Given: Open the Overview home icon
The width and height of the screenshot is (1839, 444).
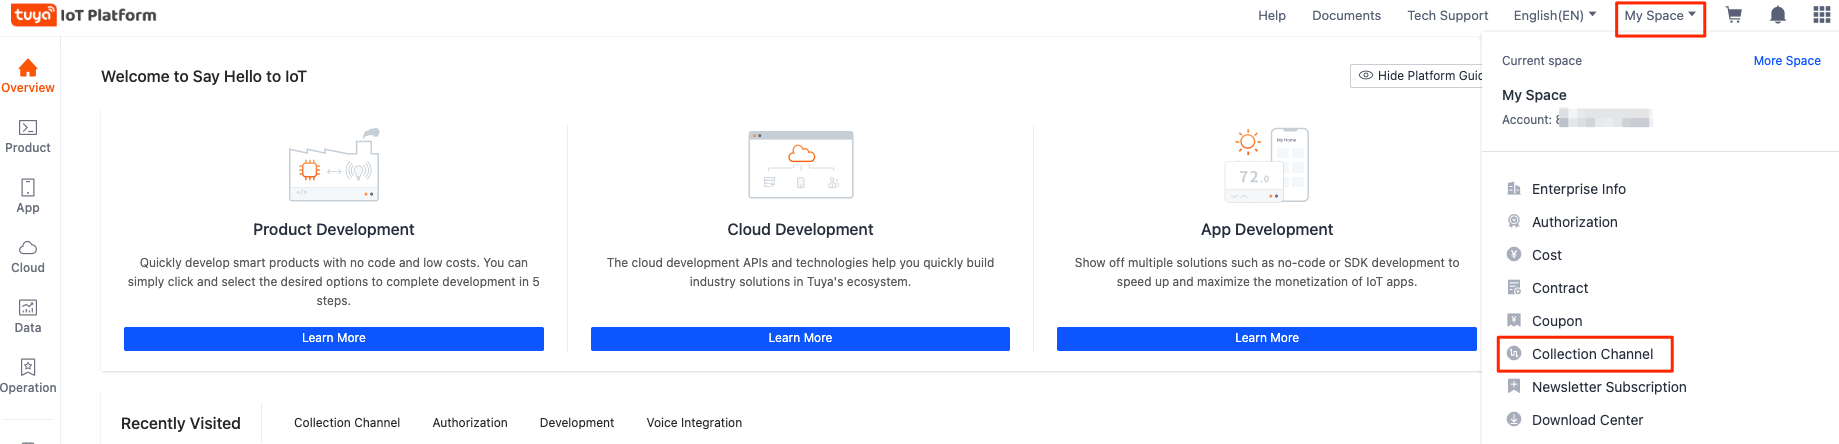Looking at the screenshot, I should 28,68.
